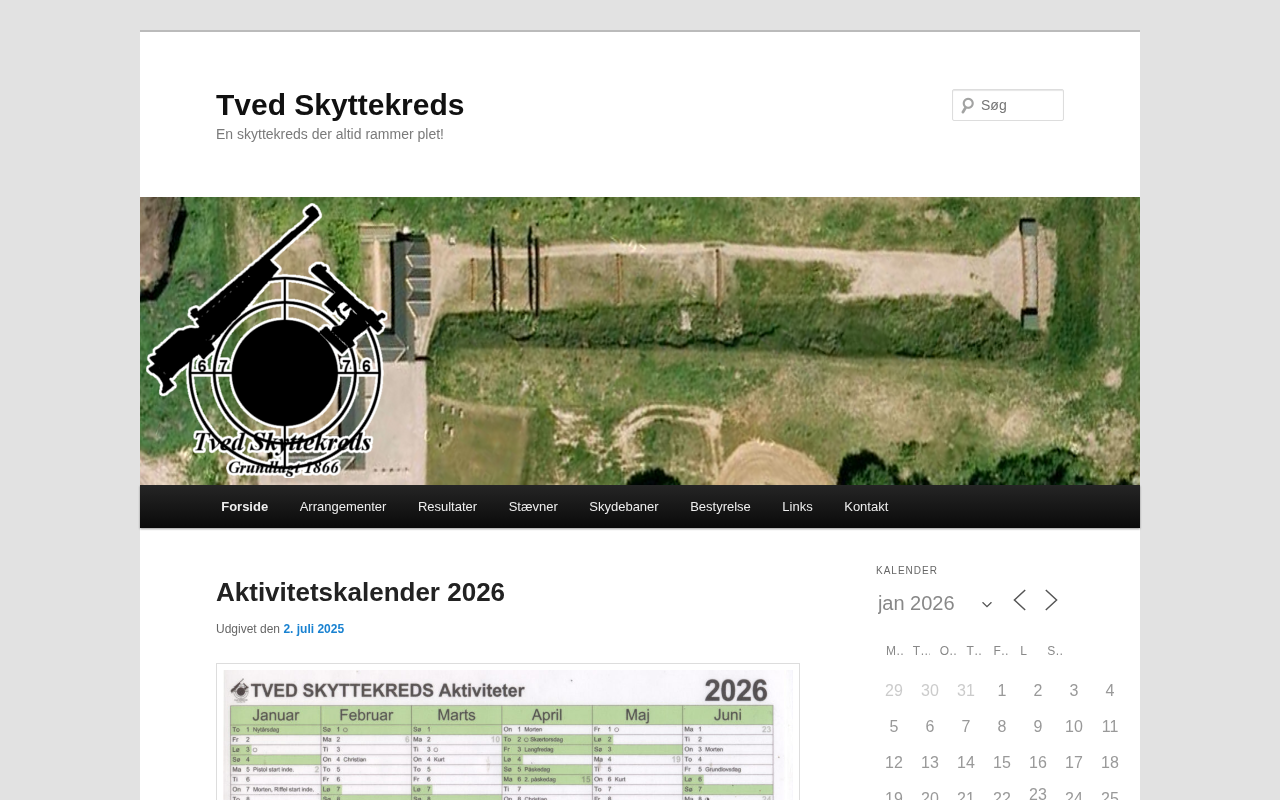
Task: Go to next month in calendar
Action: pos(1051,601)
